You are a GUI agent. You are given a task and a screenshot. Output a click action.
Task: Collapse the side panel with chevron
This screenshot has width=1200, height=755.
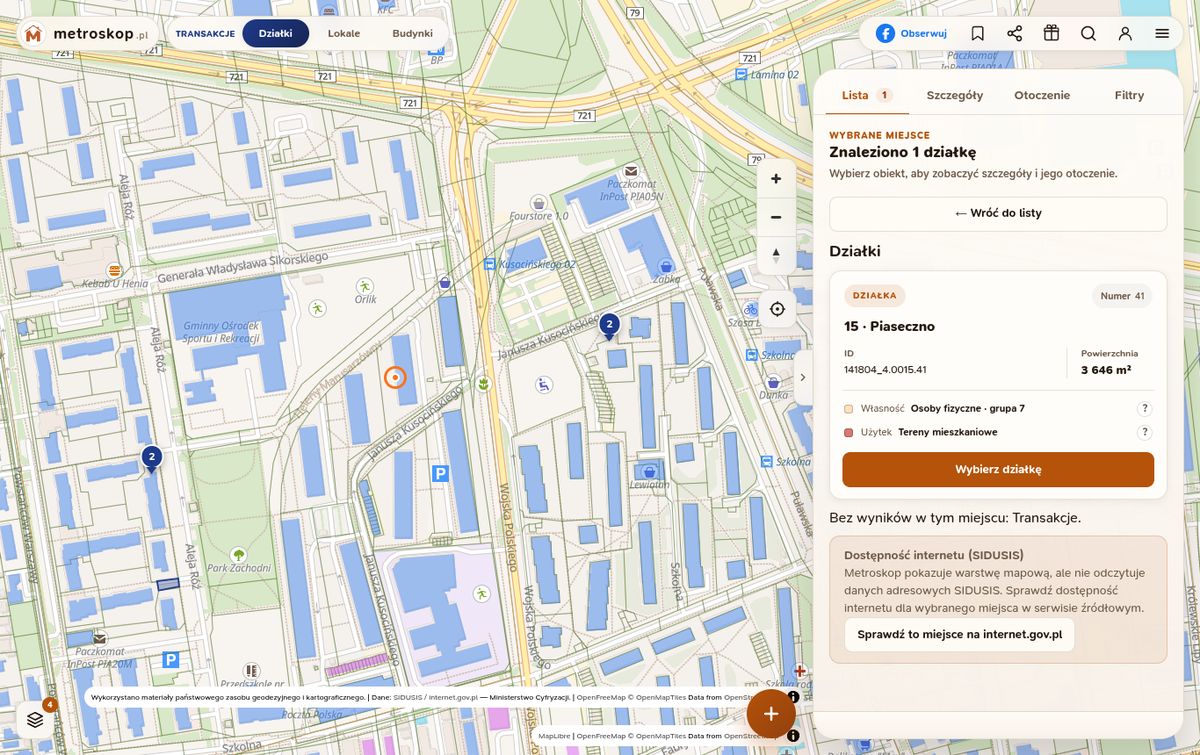click(x=802, y=377)
